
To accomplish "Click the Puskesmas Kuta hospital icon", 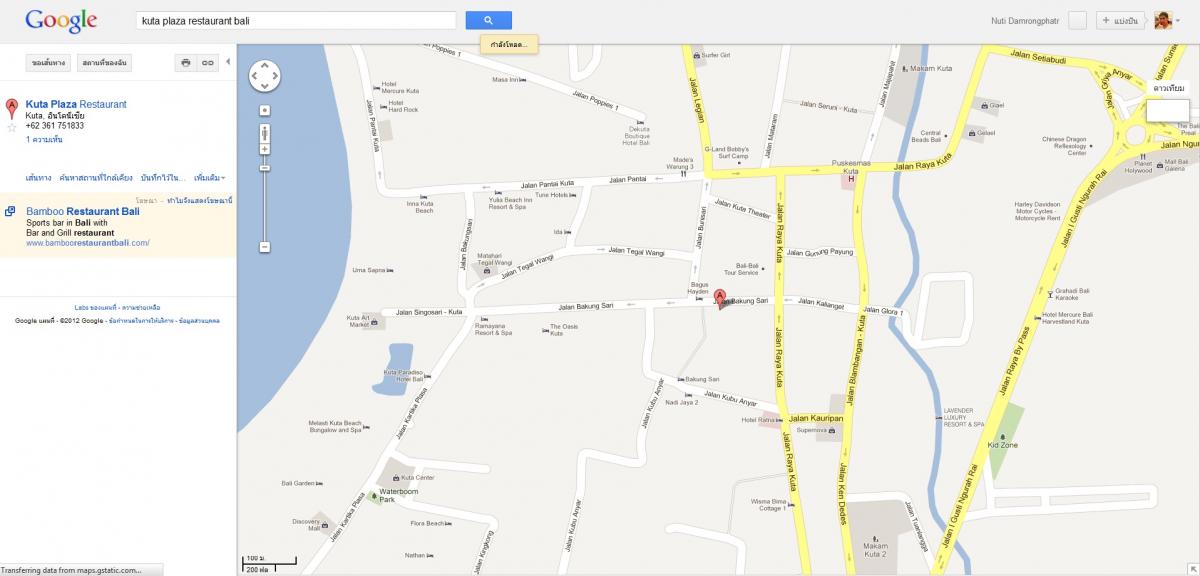I will [851, 179].
